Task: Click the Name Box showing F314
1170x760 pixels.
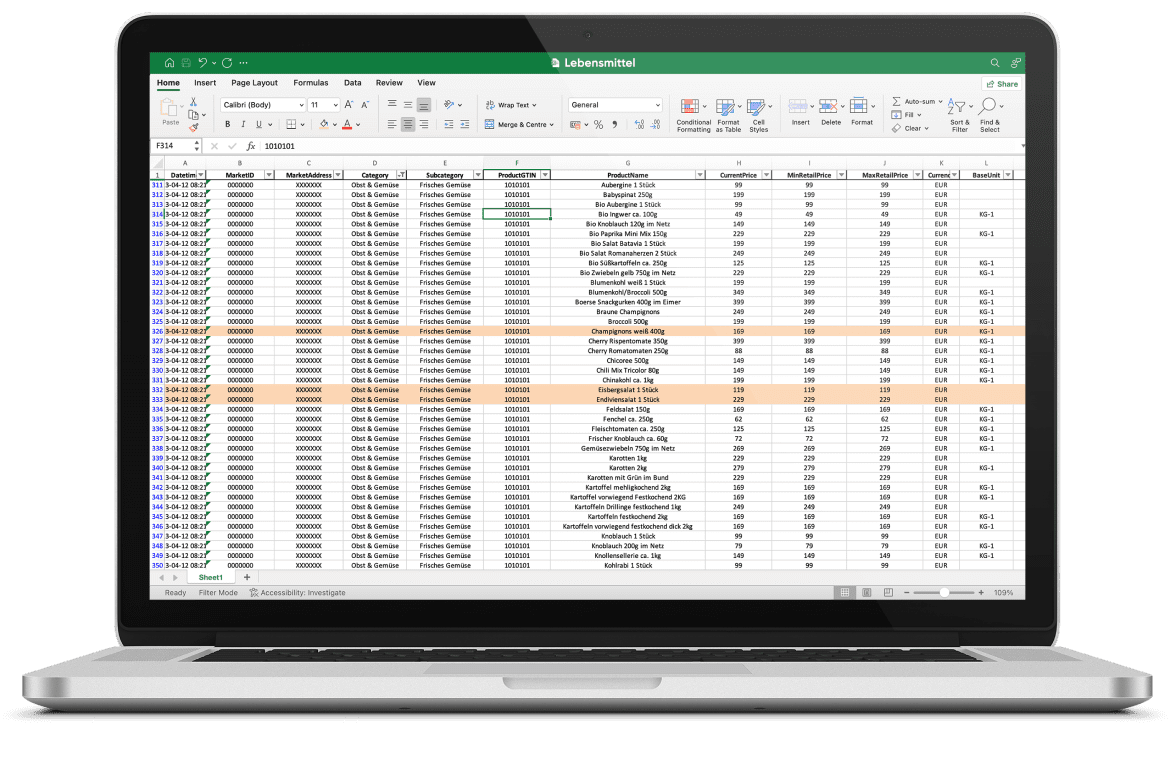Action: [x=175, y=146]
